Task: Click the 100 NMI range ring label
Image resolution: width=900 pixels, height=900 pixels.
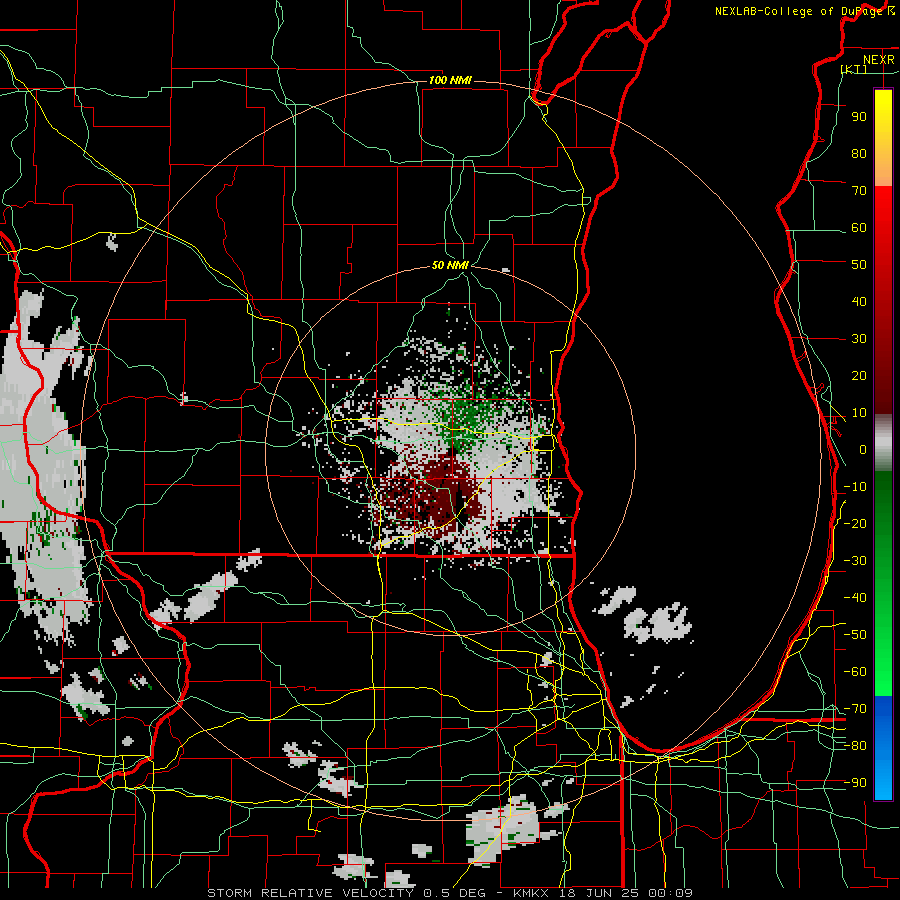Action: (x=451, y=80)
